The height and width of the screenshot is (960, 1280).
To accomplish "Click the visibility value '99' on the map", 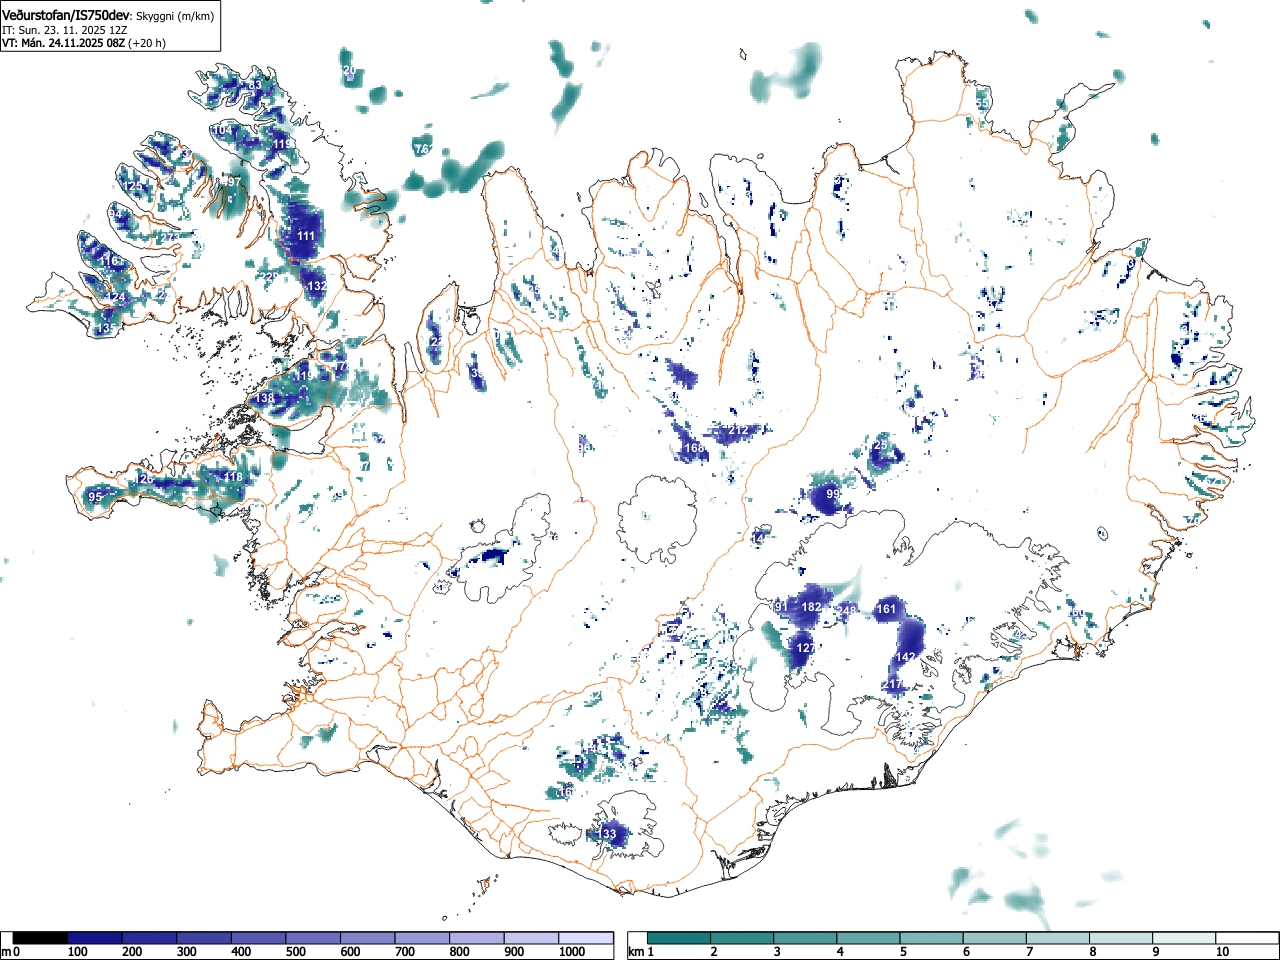I will click(833, 494).
